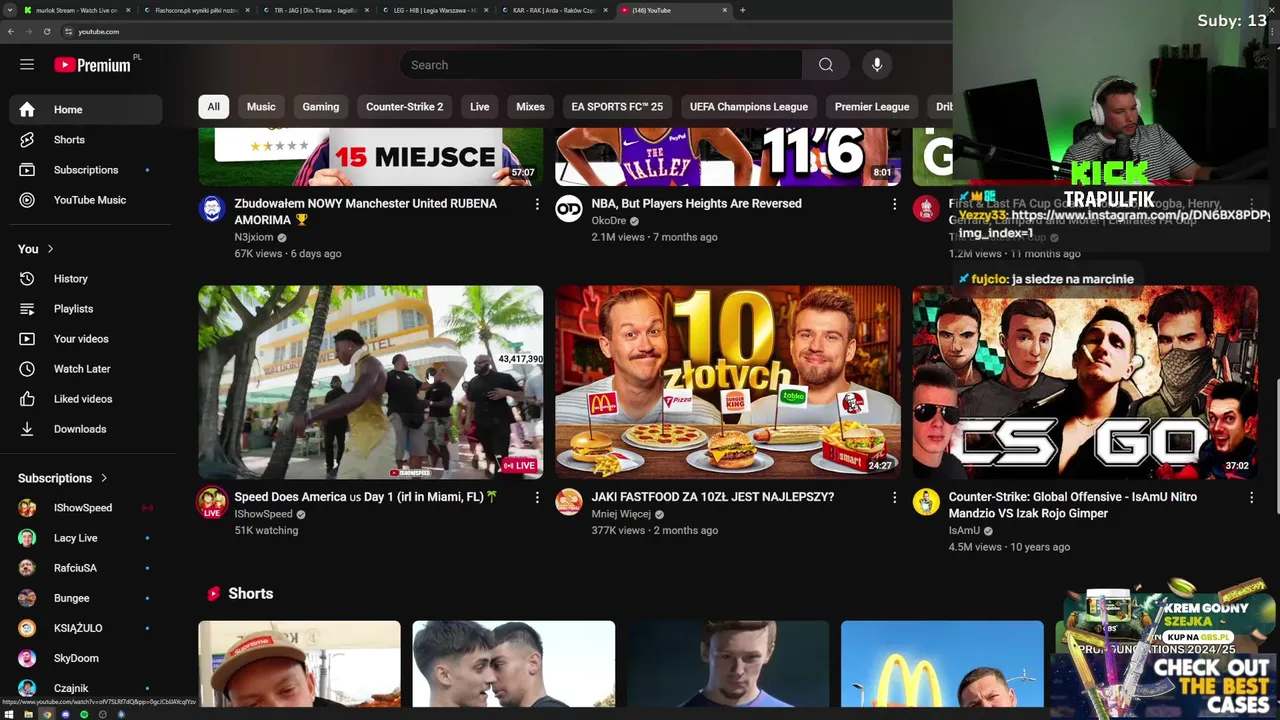Open options for NBA Heights Reversed video
Screen dimensions: 1280x720
[x=894, y=204]
